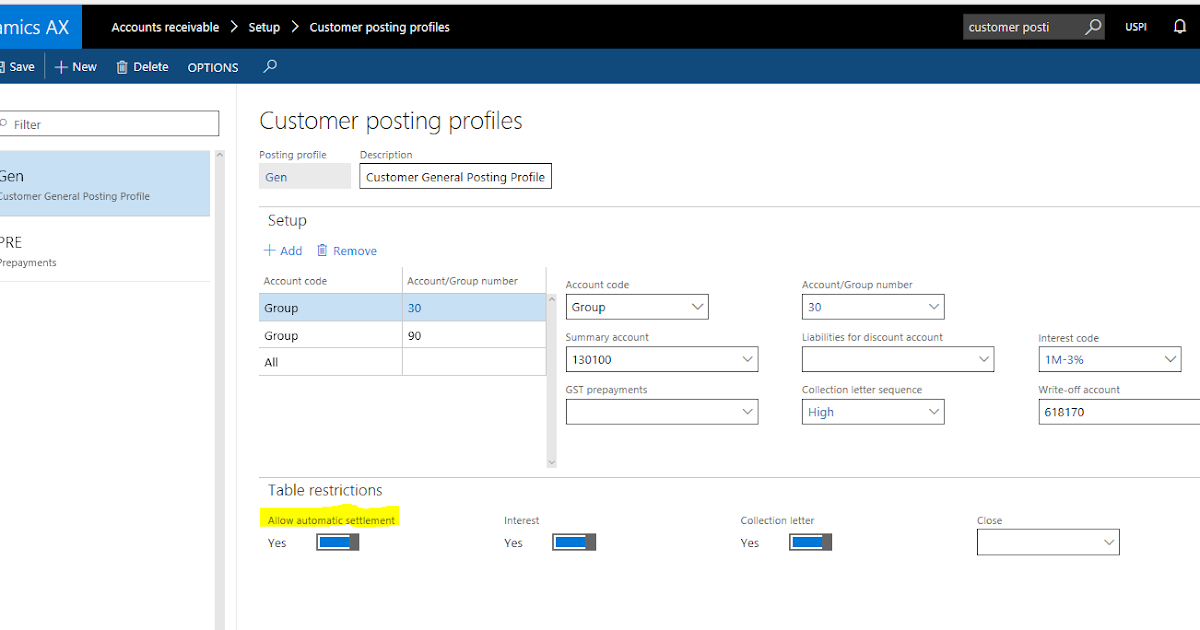Turn off the Collection letter toggle
The image size is (1200, 630).
810,541
